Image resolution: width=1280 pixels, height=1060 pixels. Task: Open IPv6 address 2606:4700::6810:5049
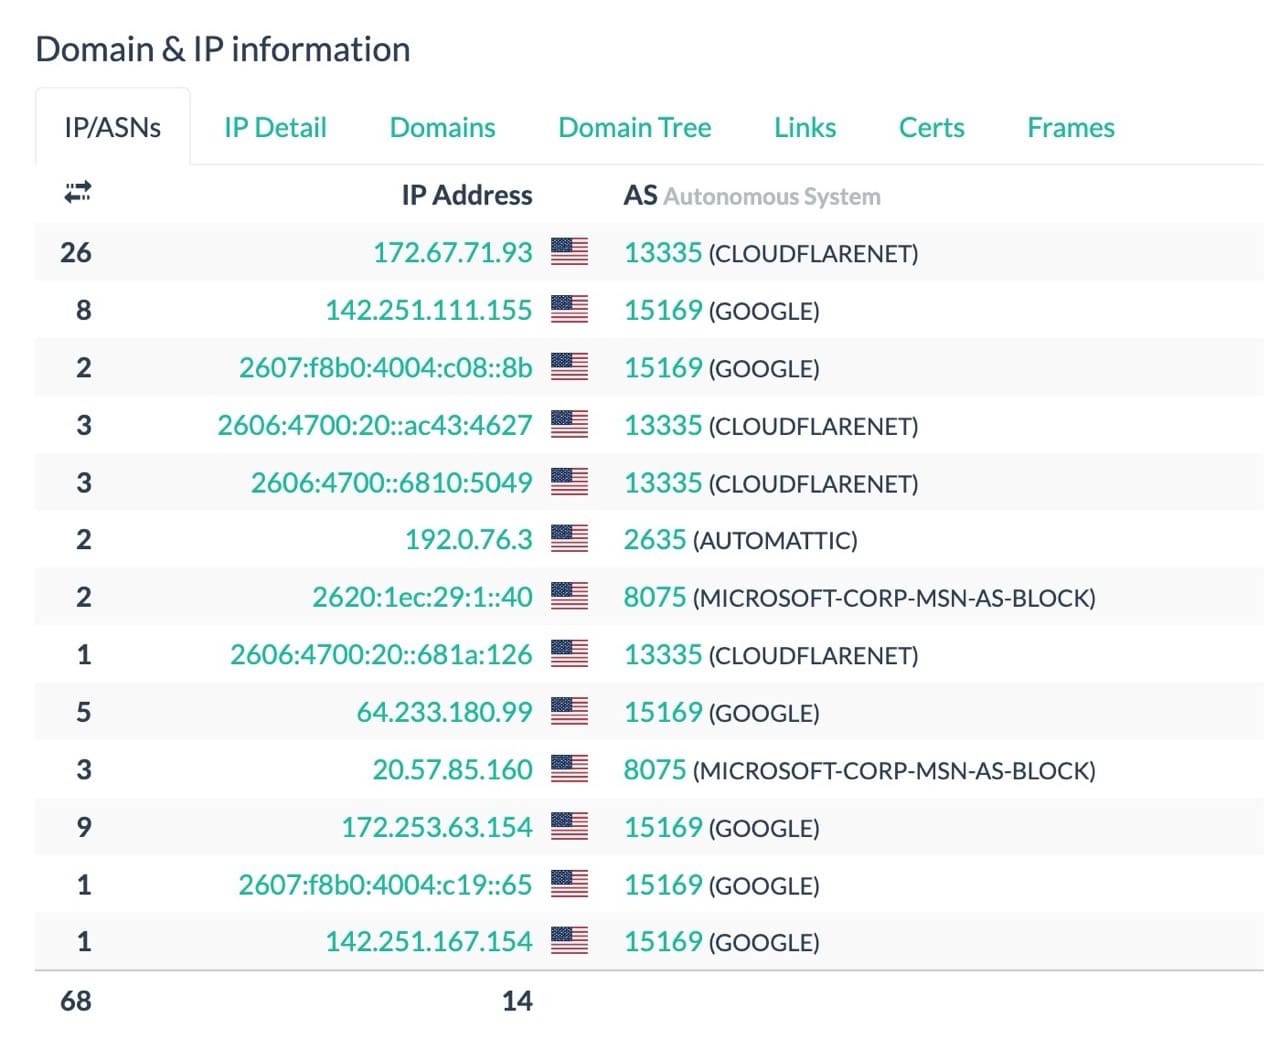point(391,482)
